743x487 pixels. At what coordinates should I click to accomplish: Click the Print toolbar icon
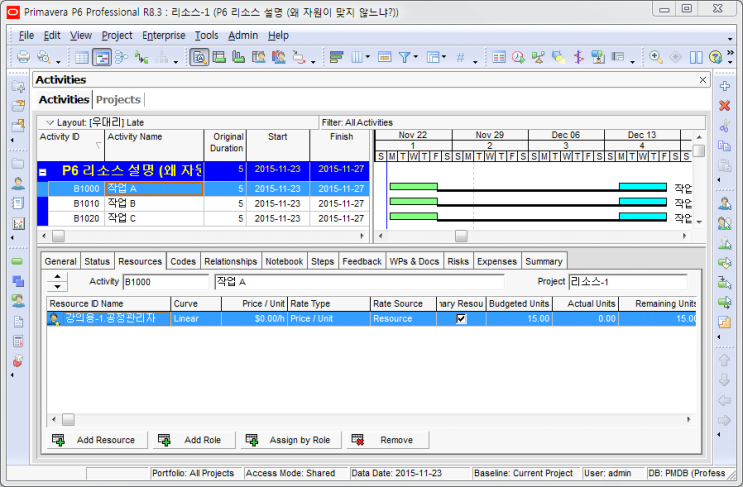pyautogui.click(x=23, y=57)
